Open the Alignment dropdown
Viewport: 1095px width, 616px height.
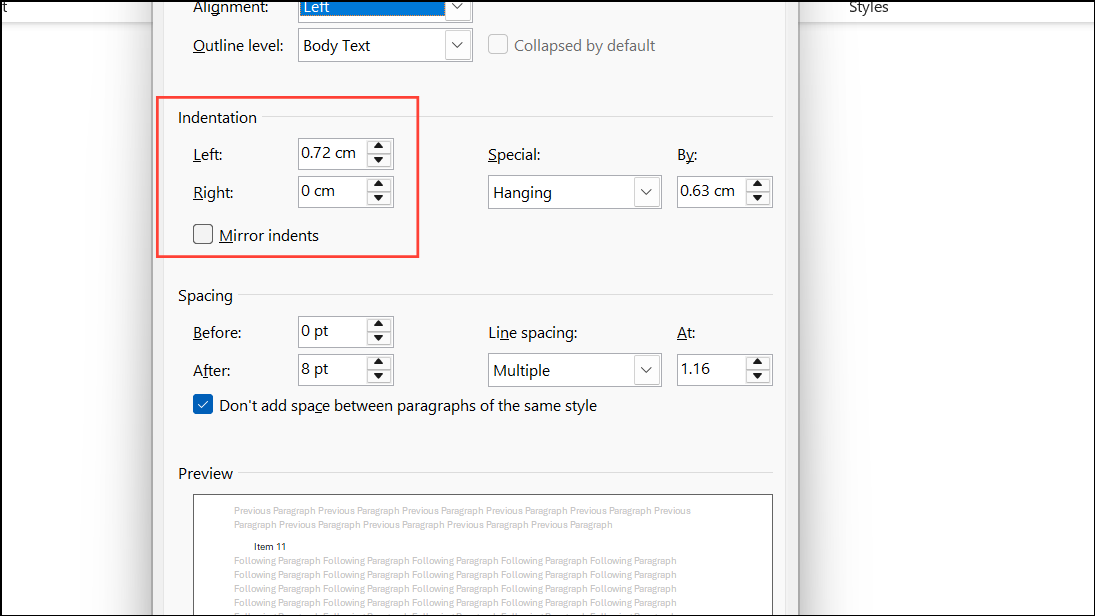[x=457, y=8]
